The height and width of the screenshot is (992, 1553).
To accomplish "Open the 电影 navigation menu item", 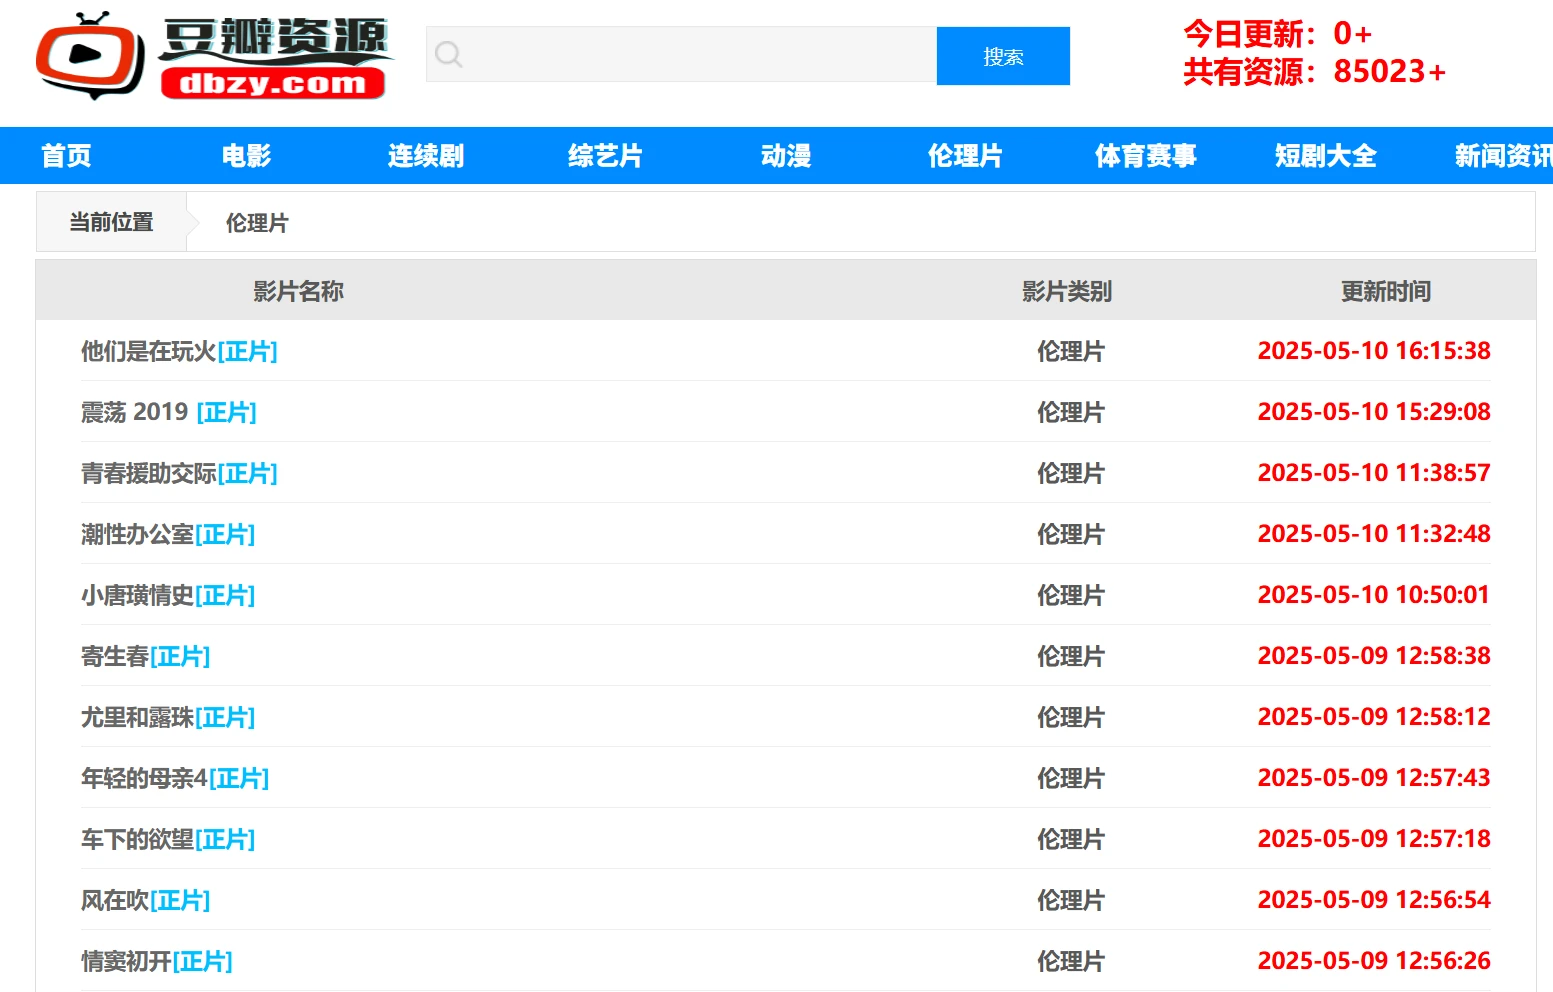I will (246, 156).
